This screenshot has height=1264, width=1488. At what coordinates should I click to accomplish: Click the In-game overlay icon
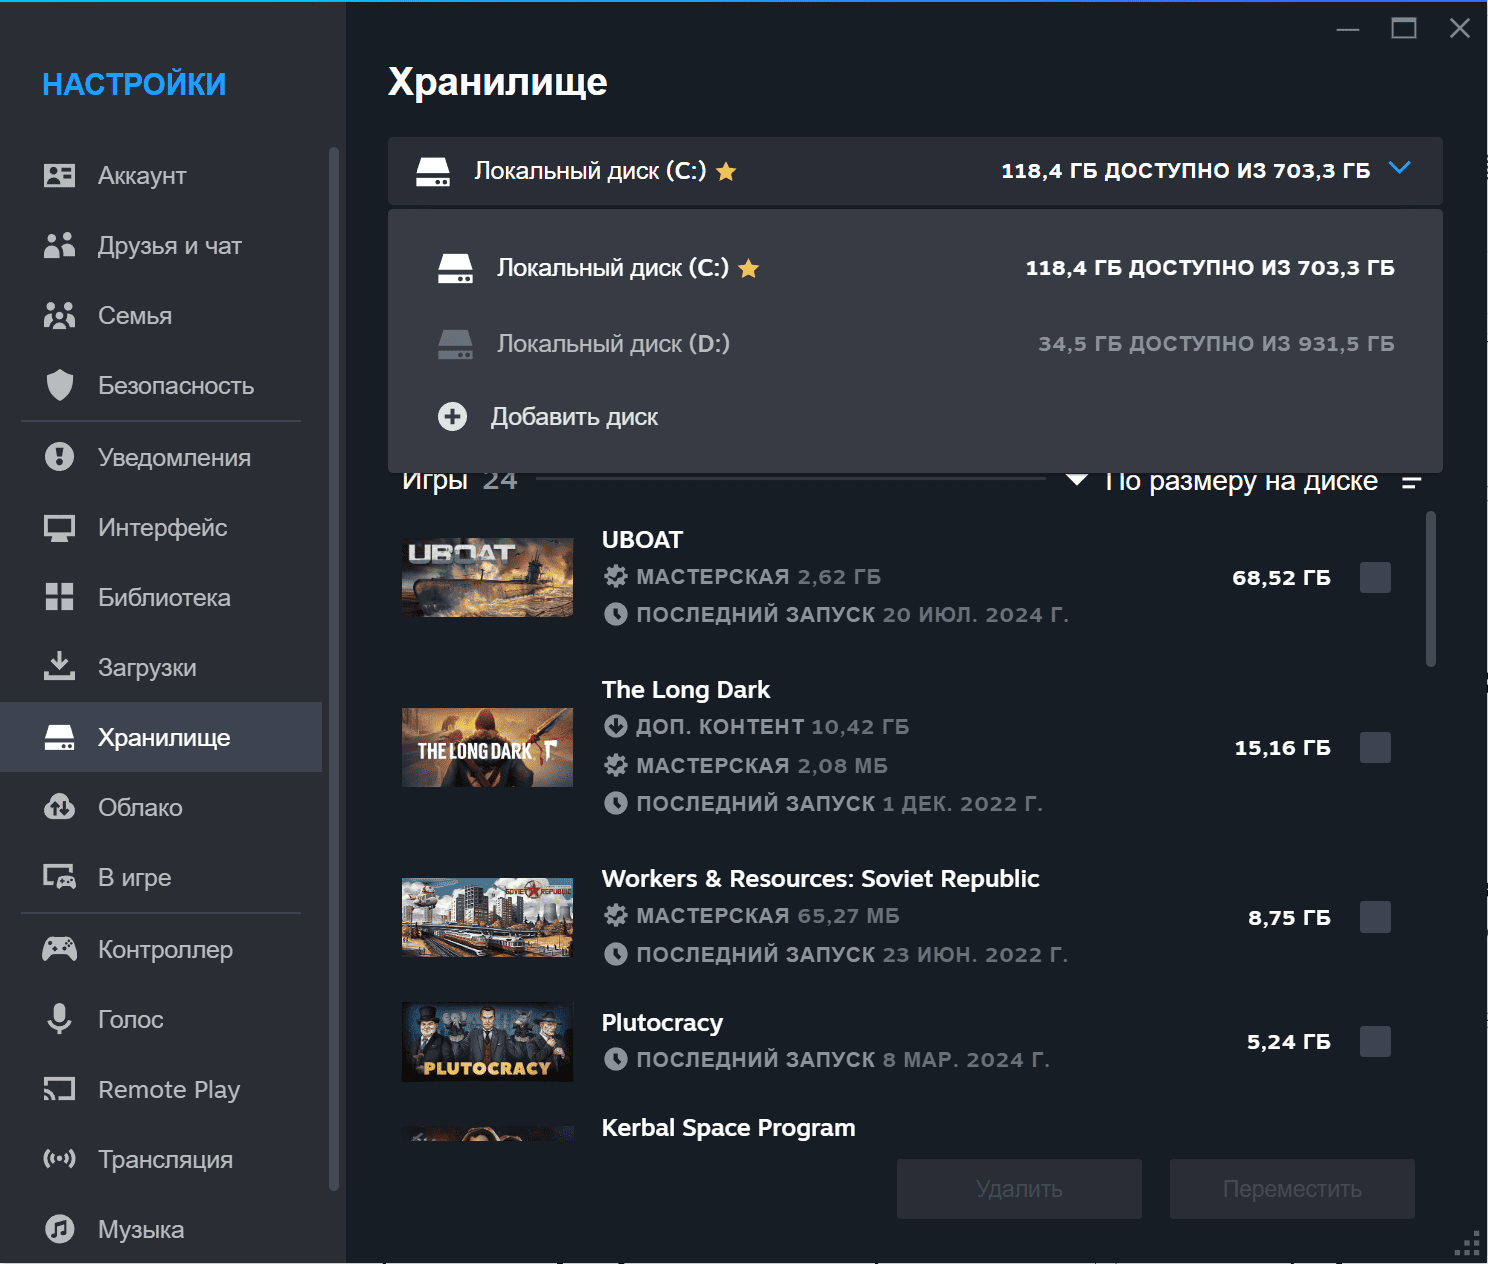coord(59,877)
